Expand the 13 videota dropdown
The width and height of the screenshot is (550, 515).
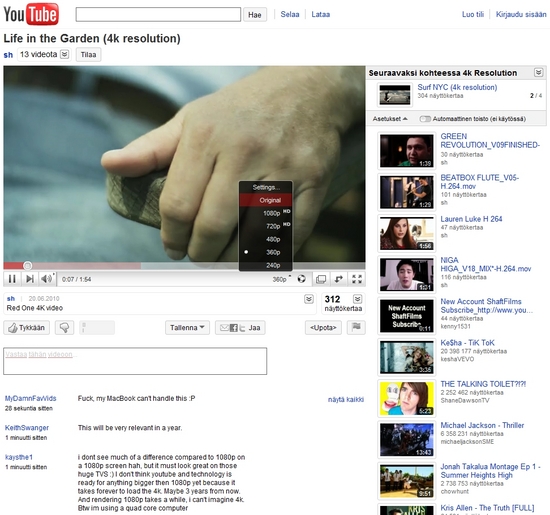tap(65, 54)
